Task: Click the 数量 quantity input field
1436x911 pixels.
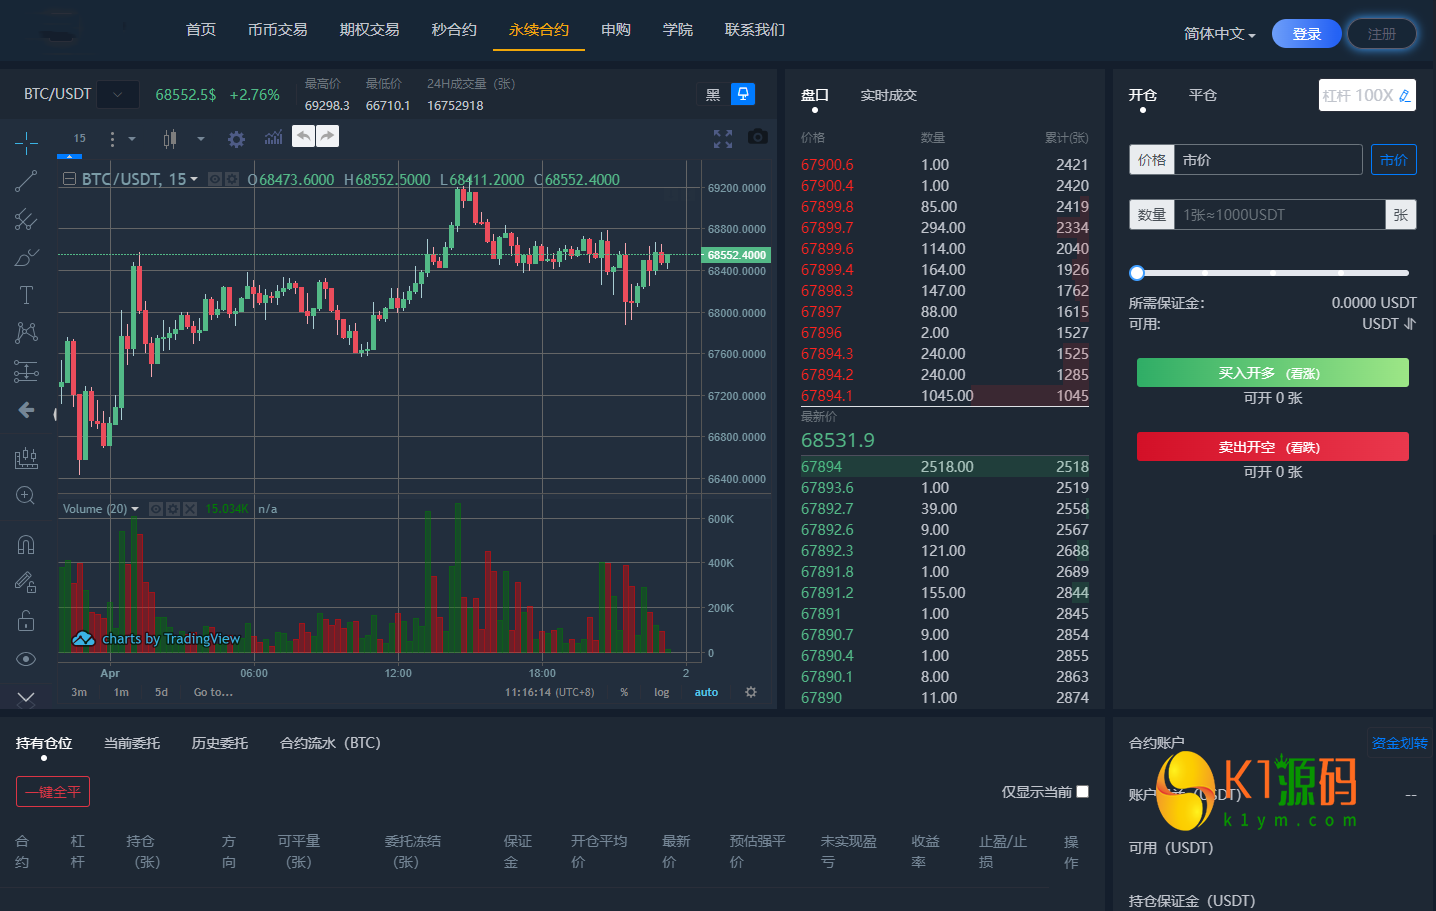Action: click(x=1278, y=214)
